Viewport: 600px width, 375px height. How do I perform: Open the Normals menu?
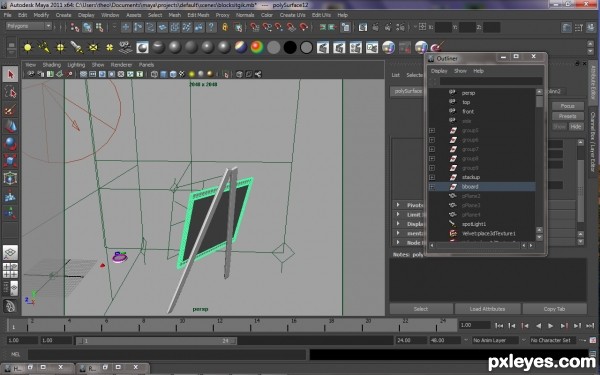point(245,15)
